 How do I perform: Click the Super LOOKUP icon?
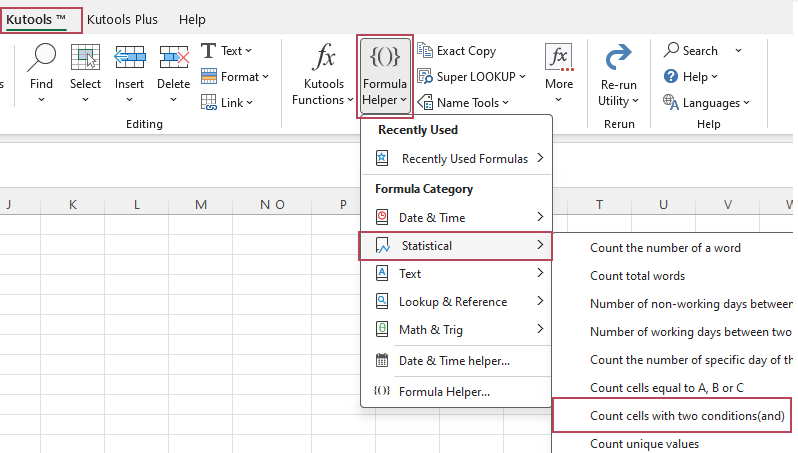425,76
